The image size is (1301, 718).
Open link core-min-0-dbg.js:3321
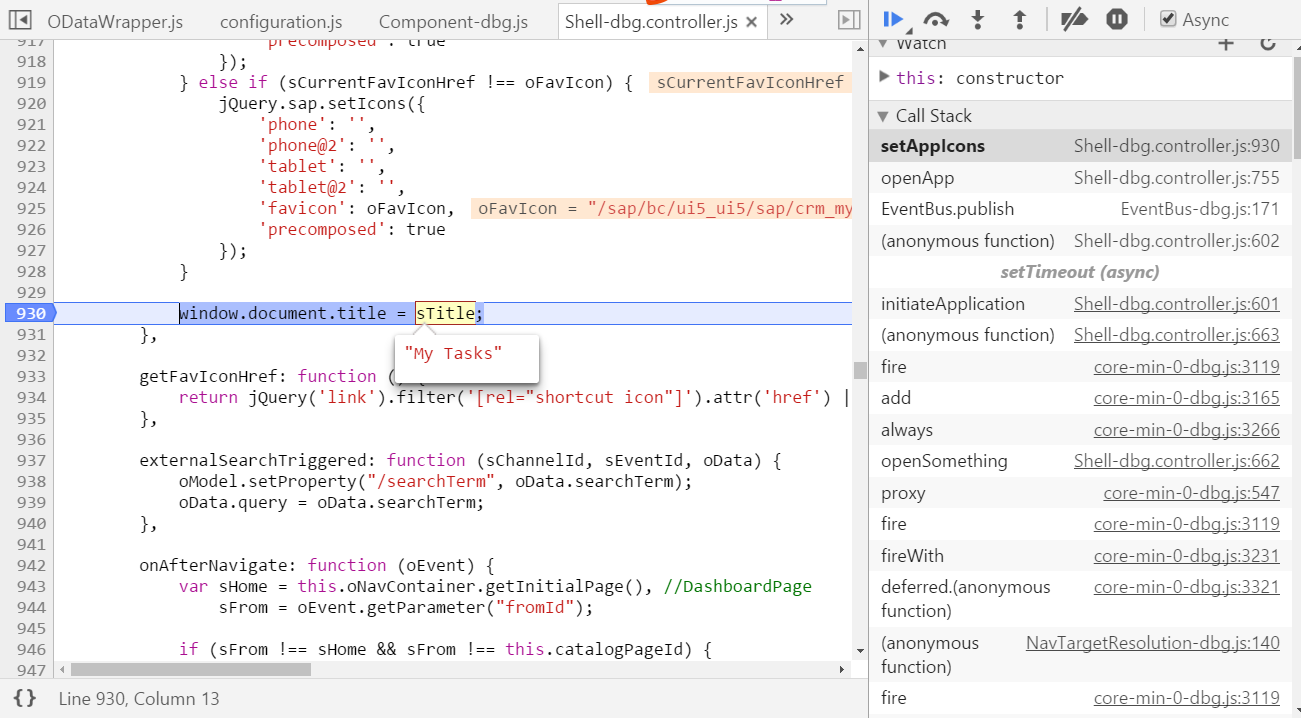click(1187, 587)
